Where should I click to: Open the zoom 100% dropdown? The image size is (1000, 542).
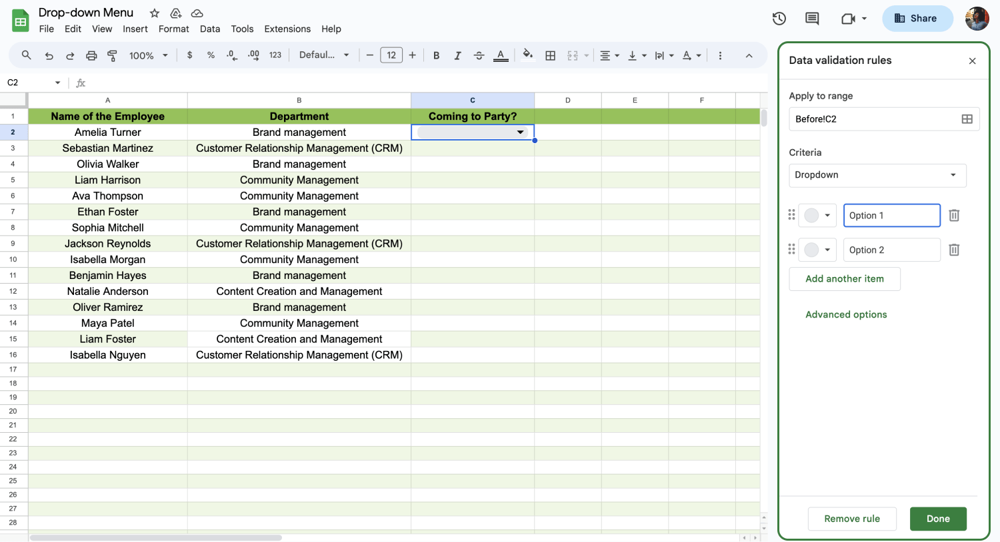coord(148,55)
